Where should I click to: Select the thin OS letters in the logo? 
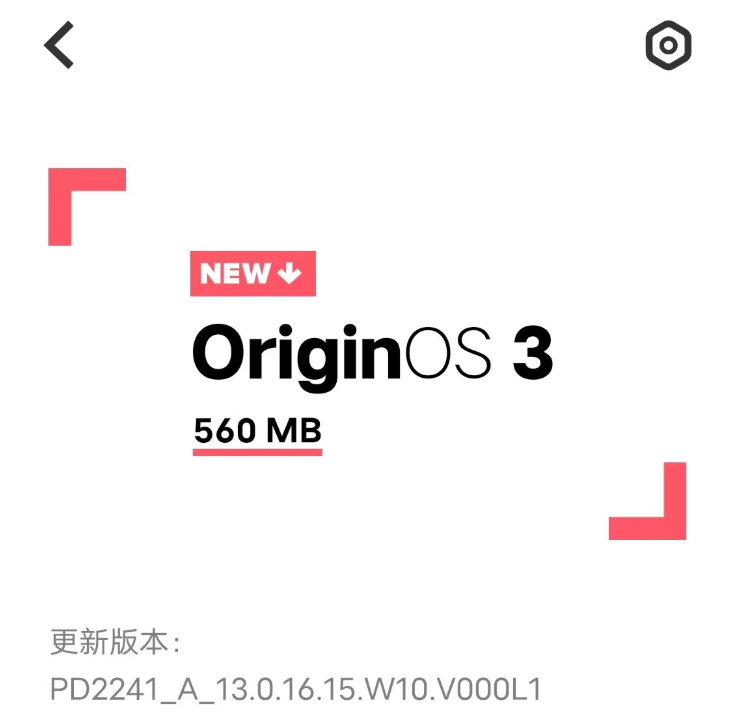click(x=448, y=352)
